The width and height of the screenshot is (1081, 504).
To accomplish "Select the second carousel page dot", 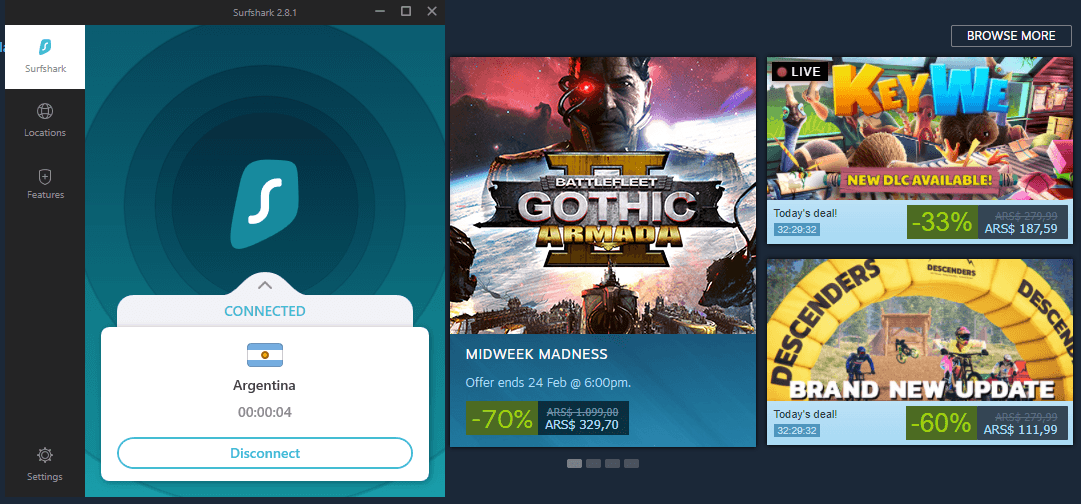I will [594, 463].
